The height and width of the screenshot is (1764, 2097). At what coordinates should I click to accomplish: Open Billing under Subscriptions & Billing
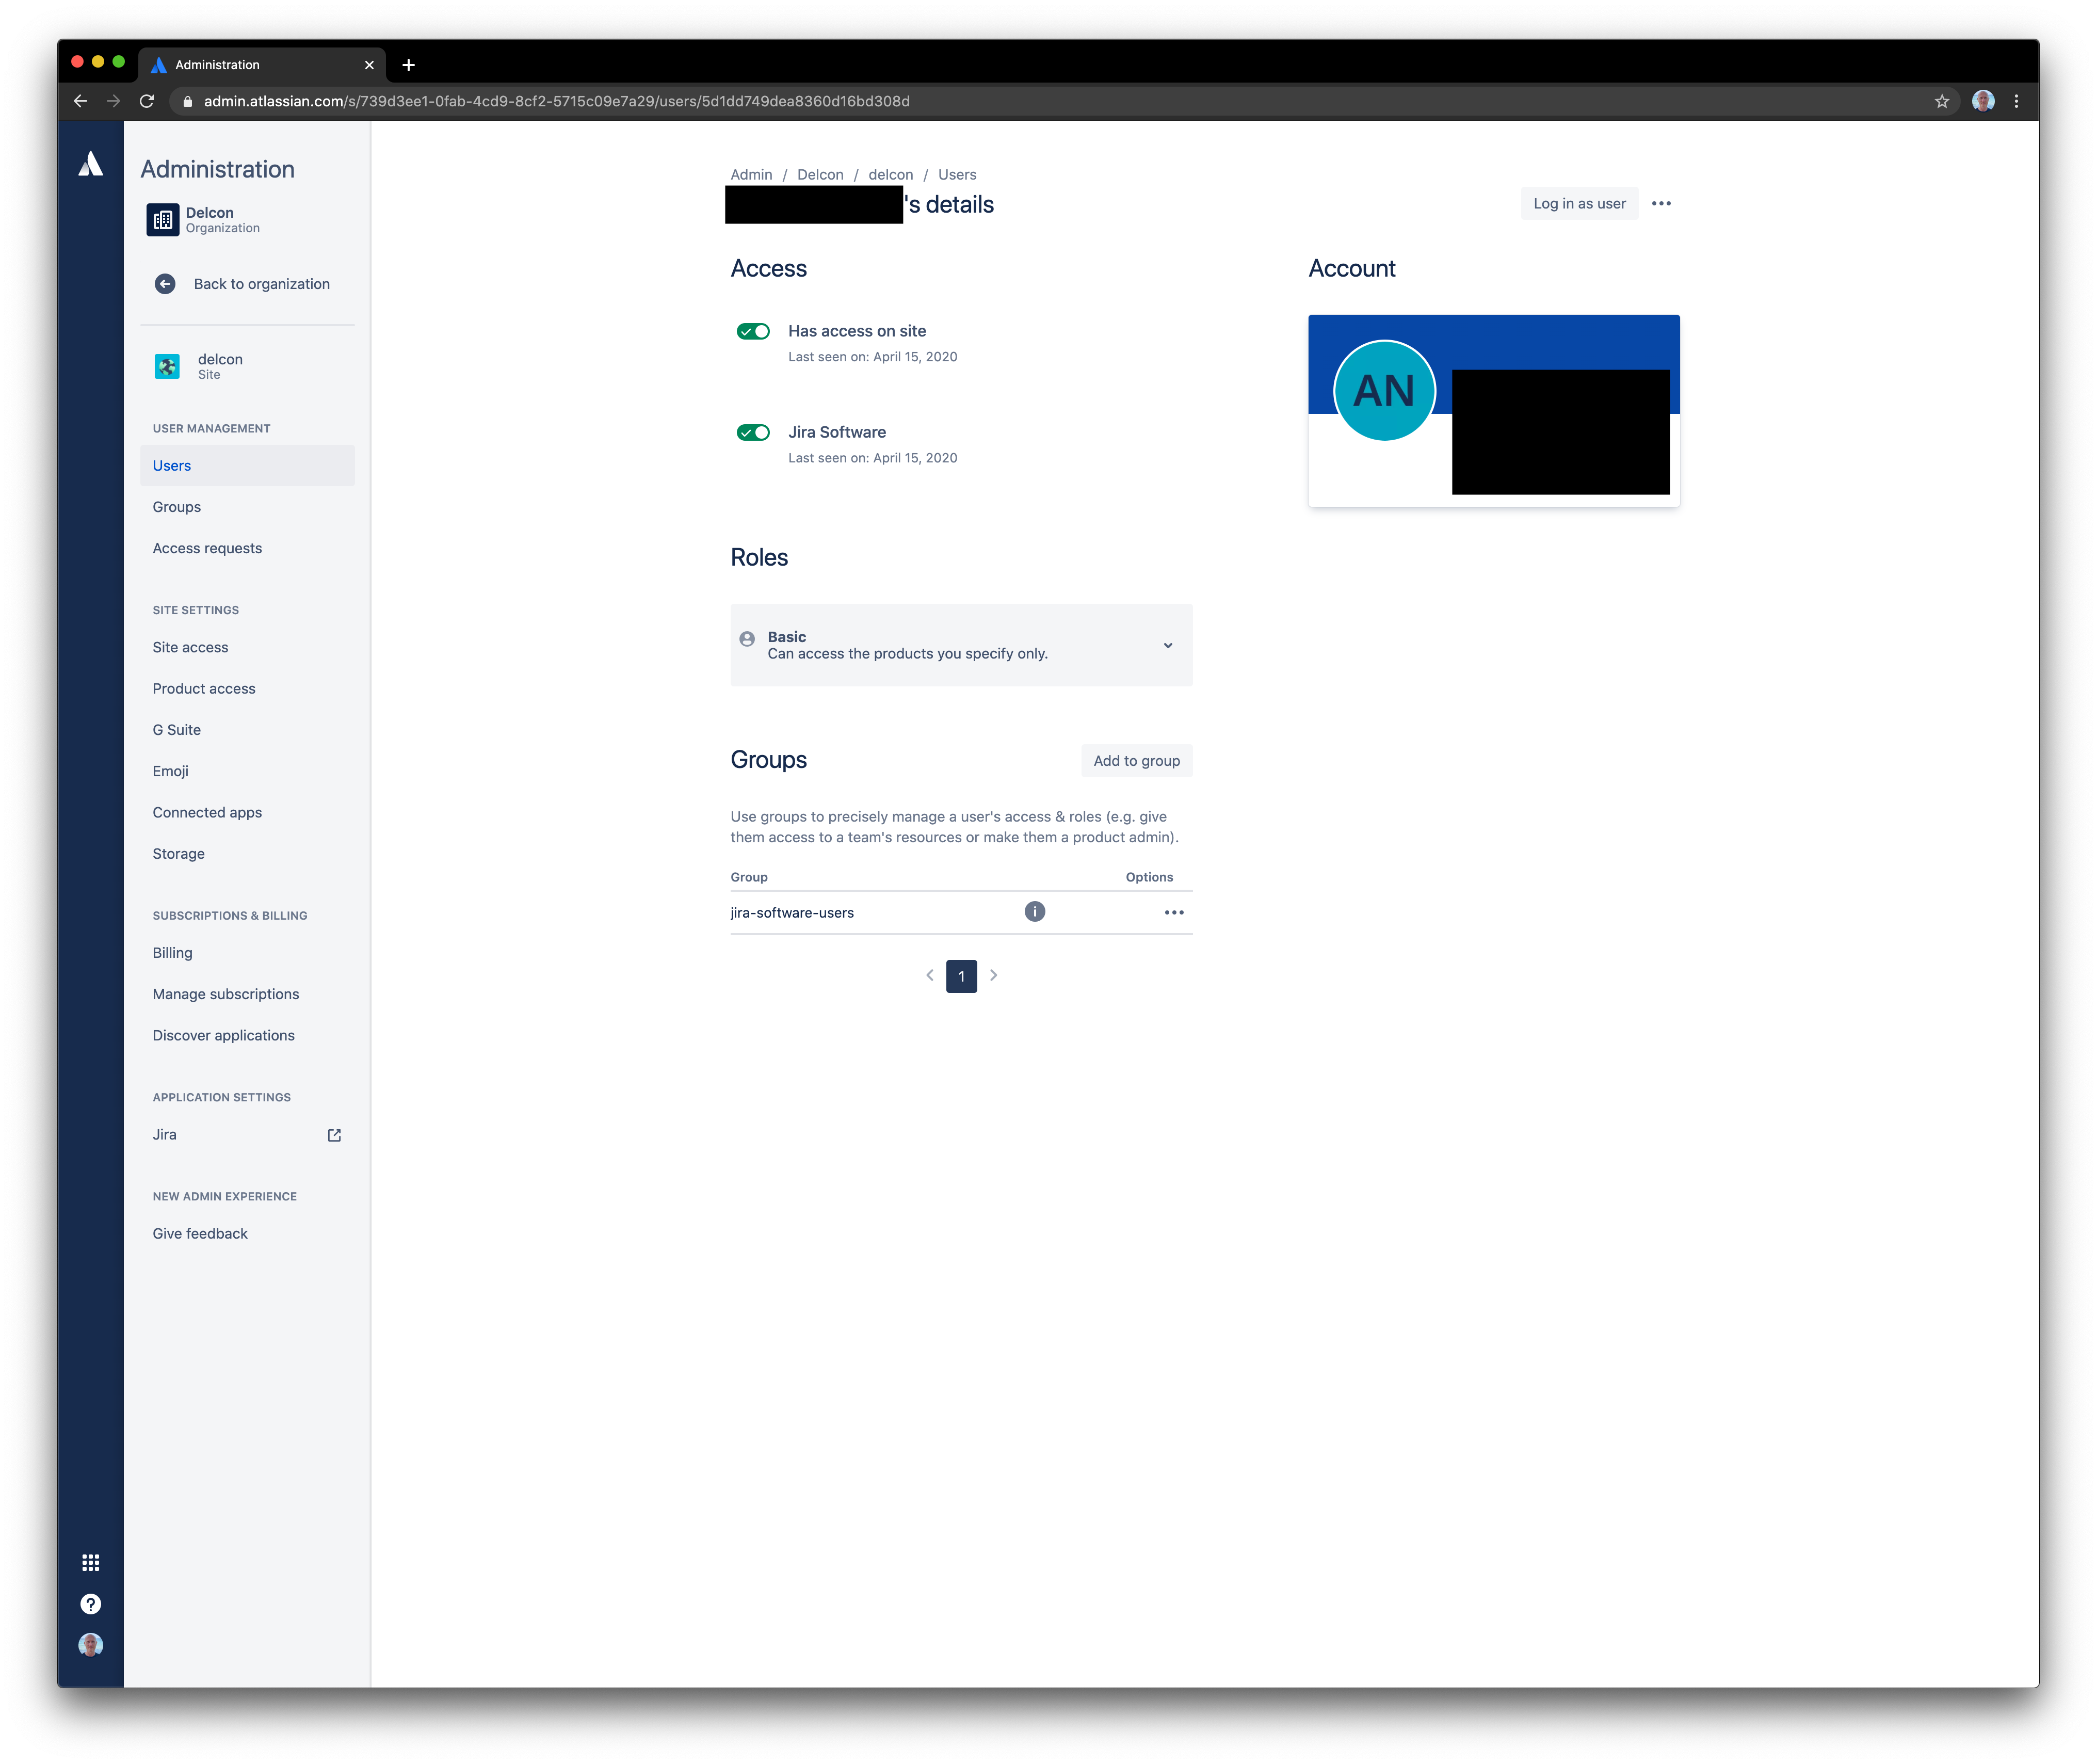(172, 952)
